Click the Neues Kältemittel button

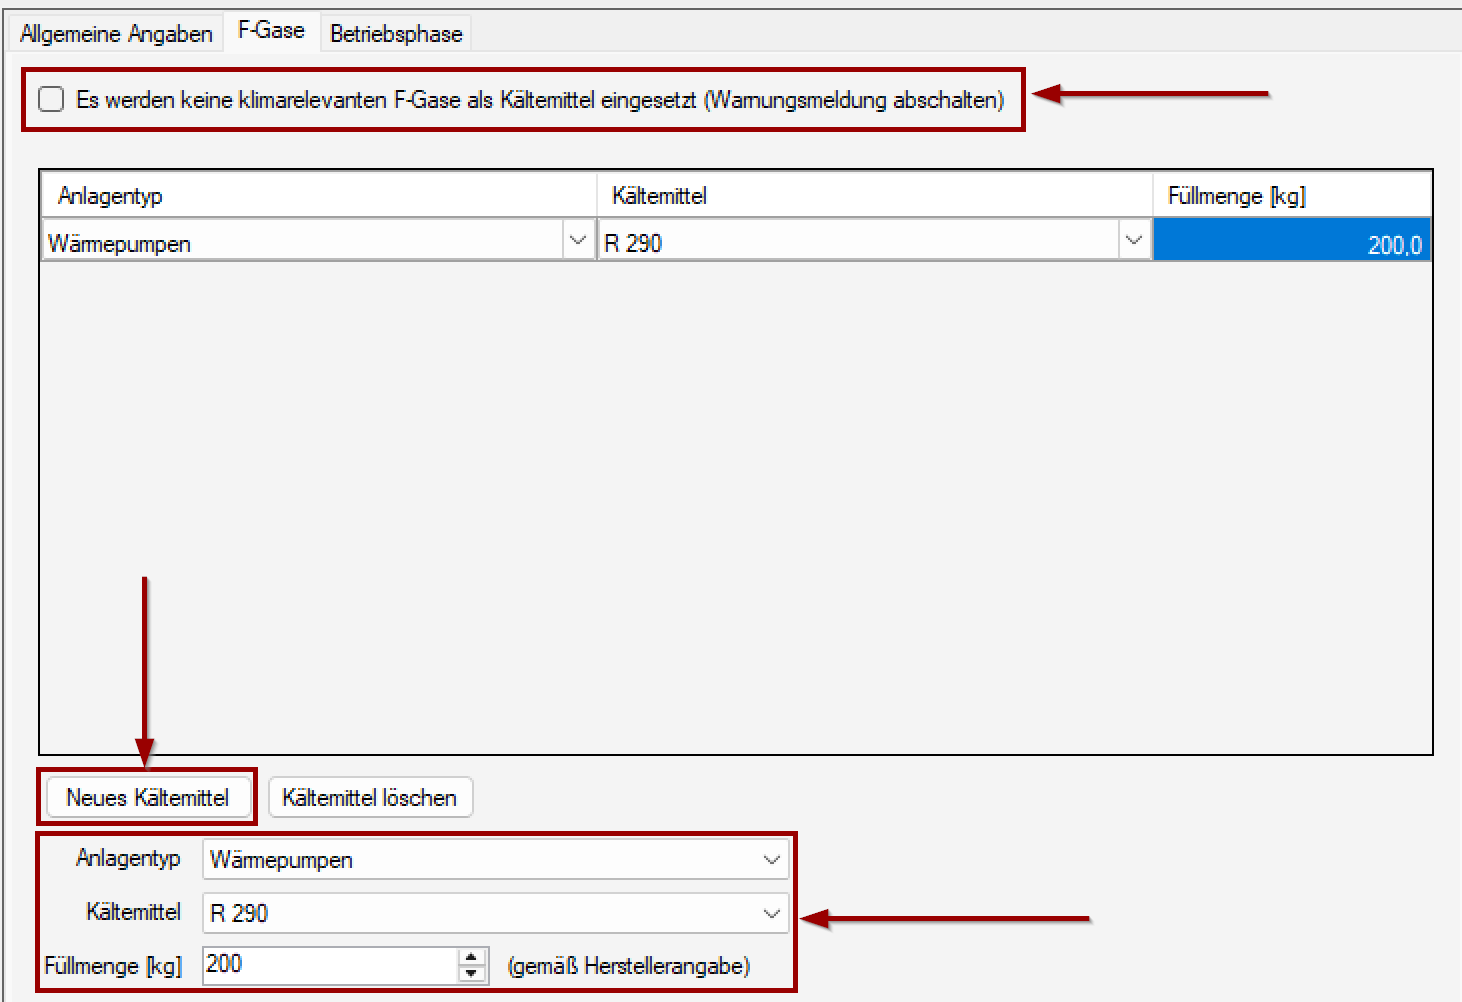[147, 797]
